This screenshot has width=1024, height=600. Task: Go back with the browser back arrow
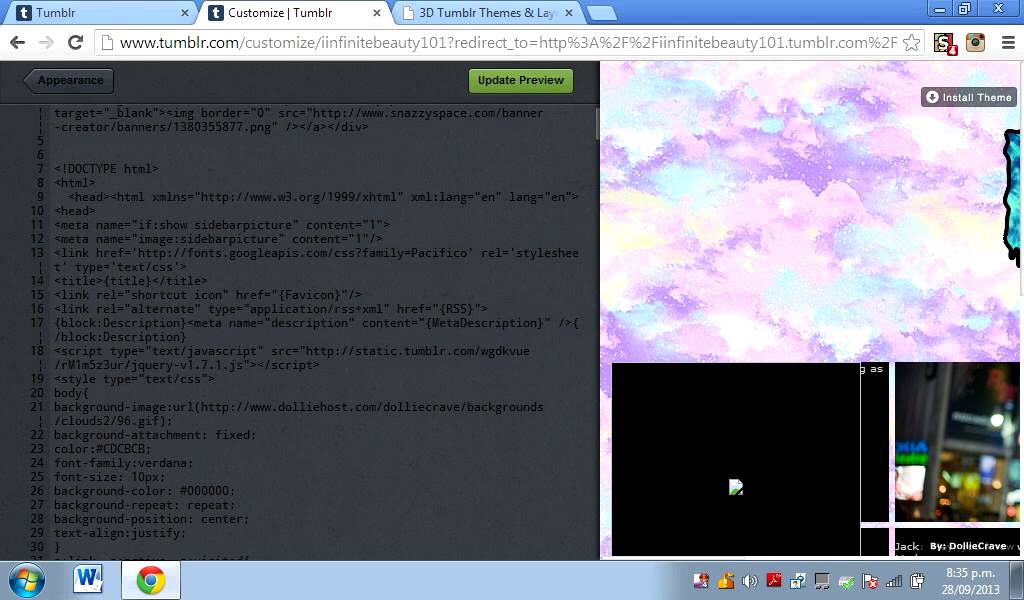(18, 42)
